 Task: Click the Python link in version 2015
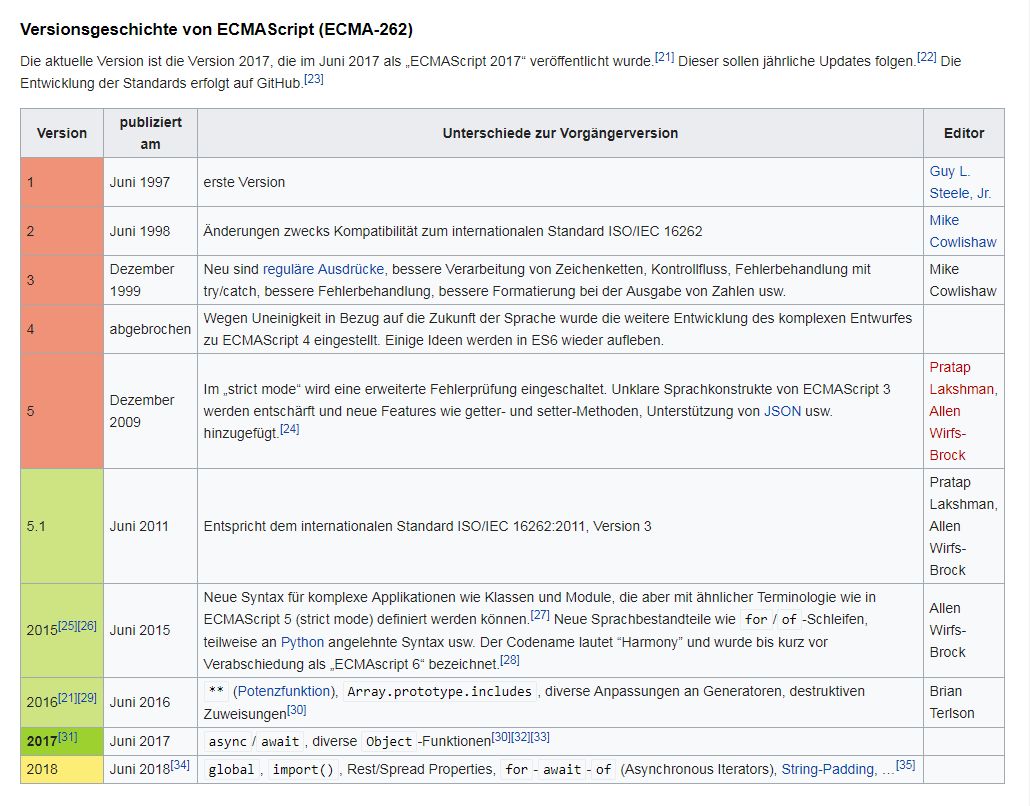pyautogui.click(x=302, y=642)
